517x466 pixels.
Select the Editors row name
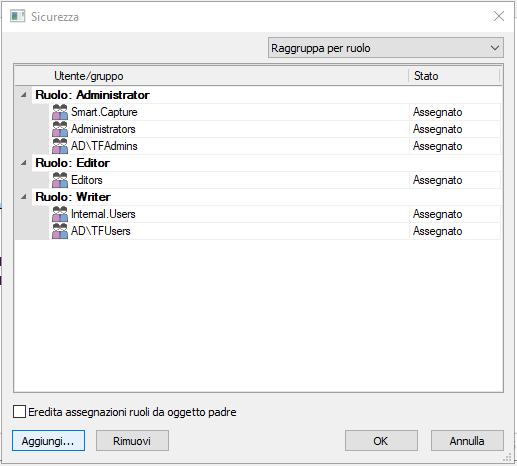coord(87,180)
